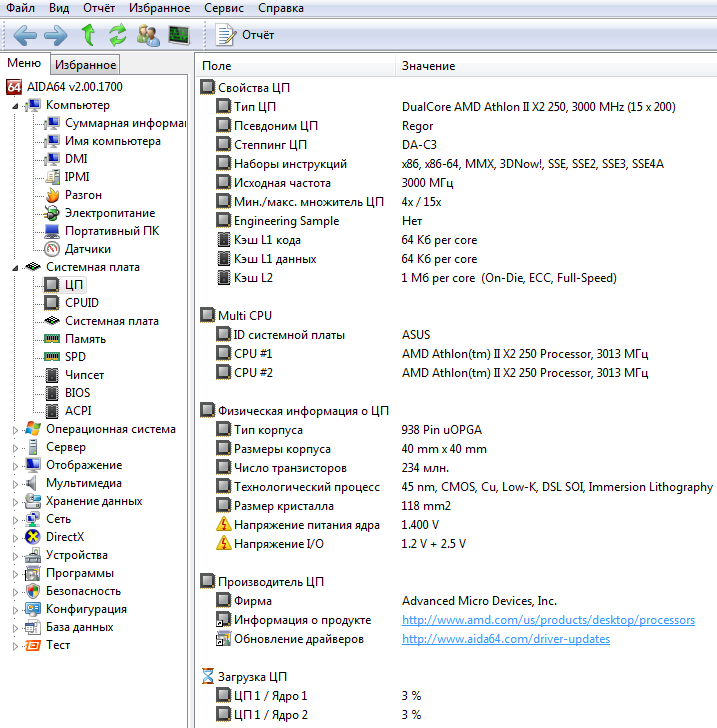717x728 pixels.
Task: Expand the Устройства tree node
Action: click(15, 556)
